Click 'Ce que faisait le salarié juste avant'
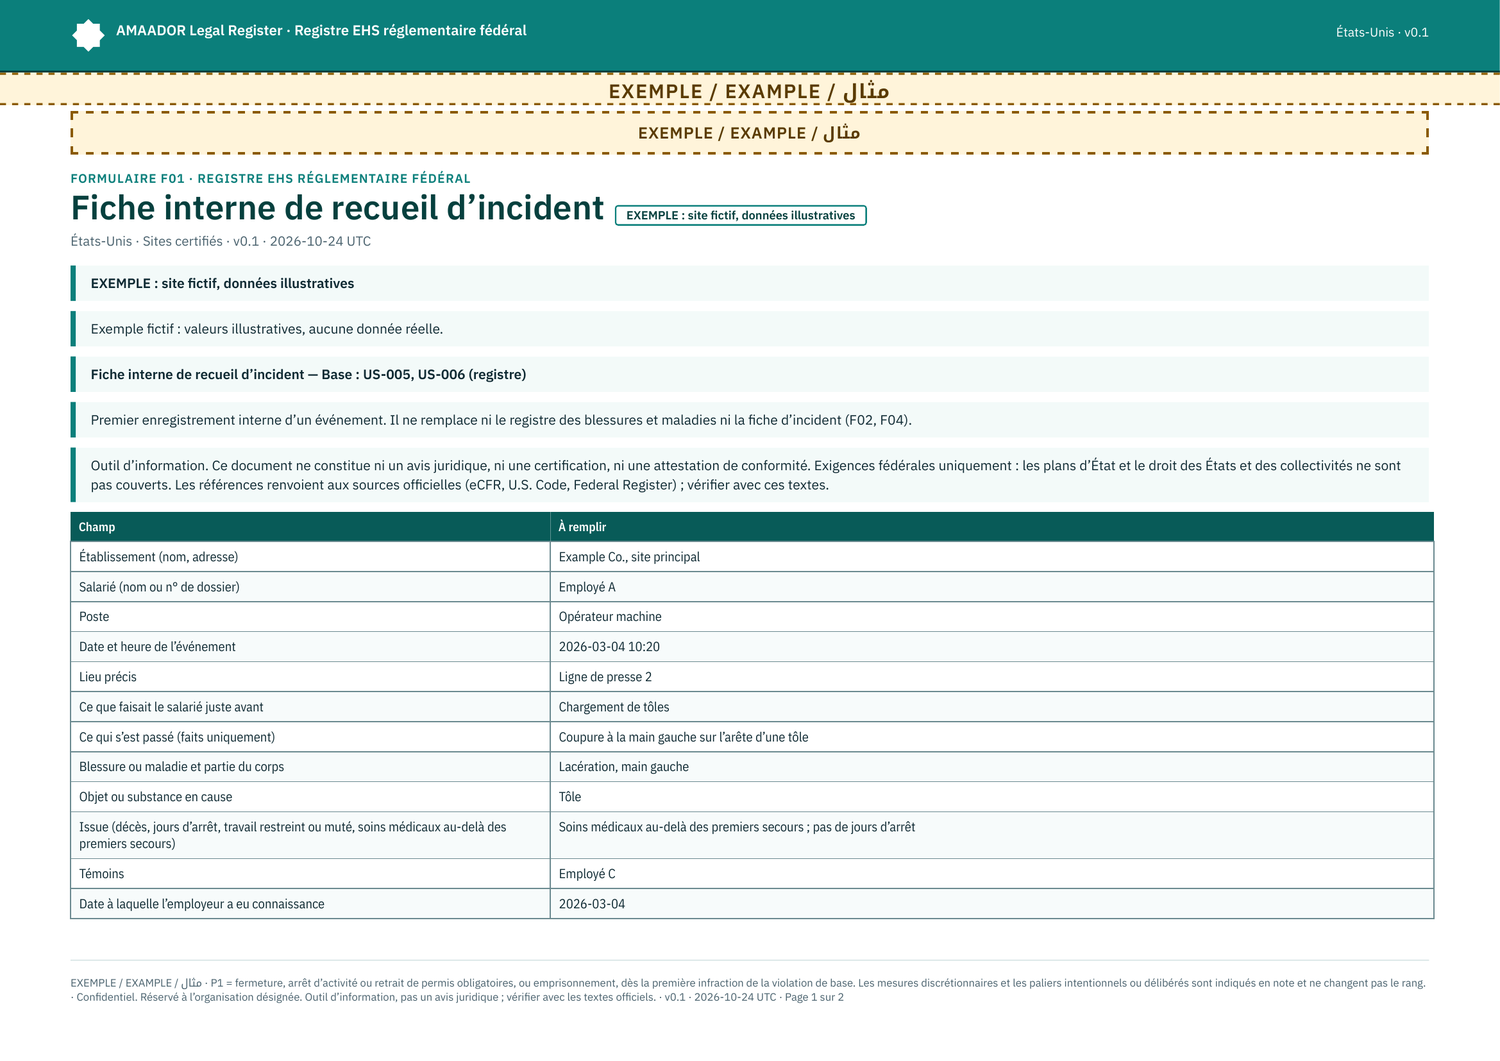The image size is (1500, 1061). [x=310, y=707]
